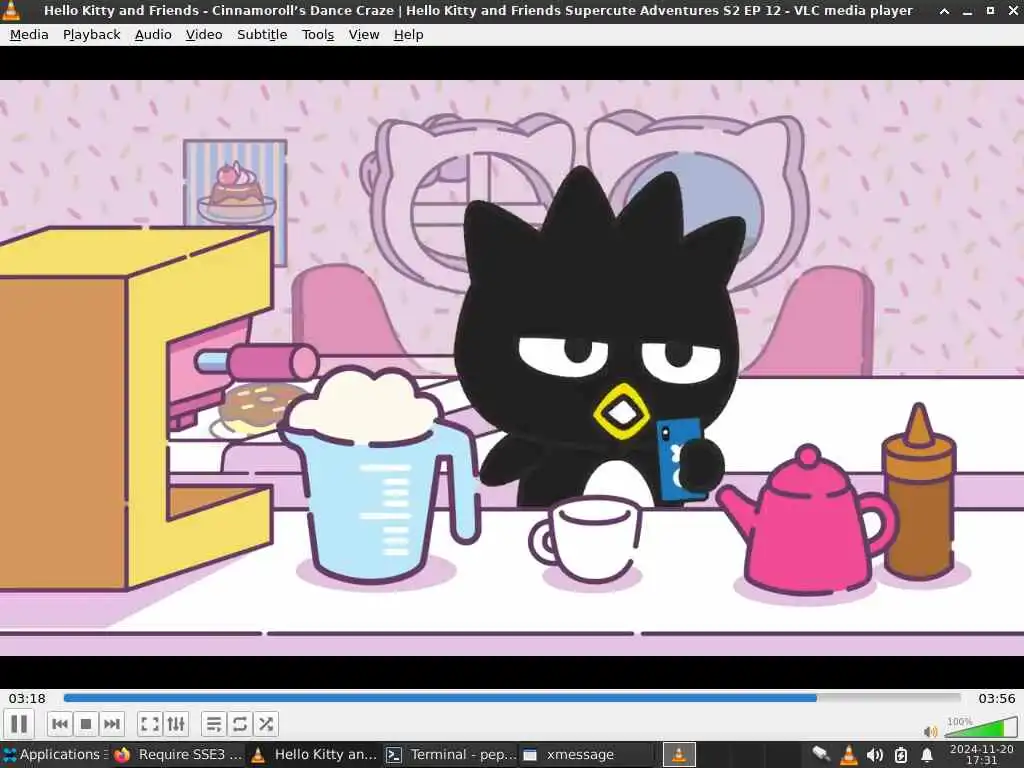Toggle the playlist view
The height and width of the screenshot is (768, 1024).
pos(214,724)
